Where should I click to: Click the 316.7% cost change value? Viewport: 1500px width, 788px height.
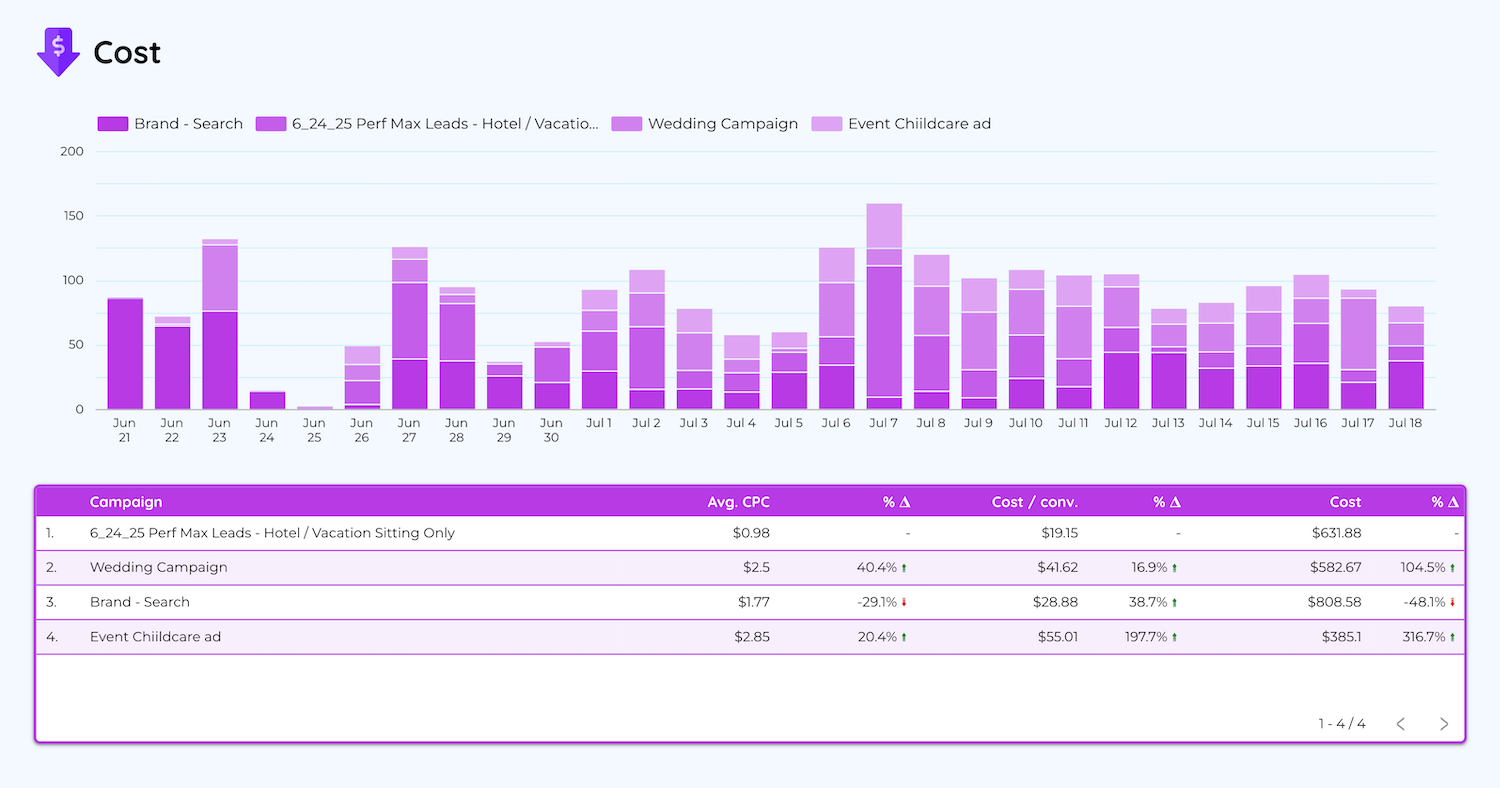tap(1423, 636)
